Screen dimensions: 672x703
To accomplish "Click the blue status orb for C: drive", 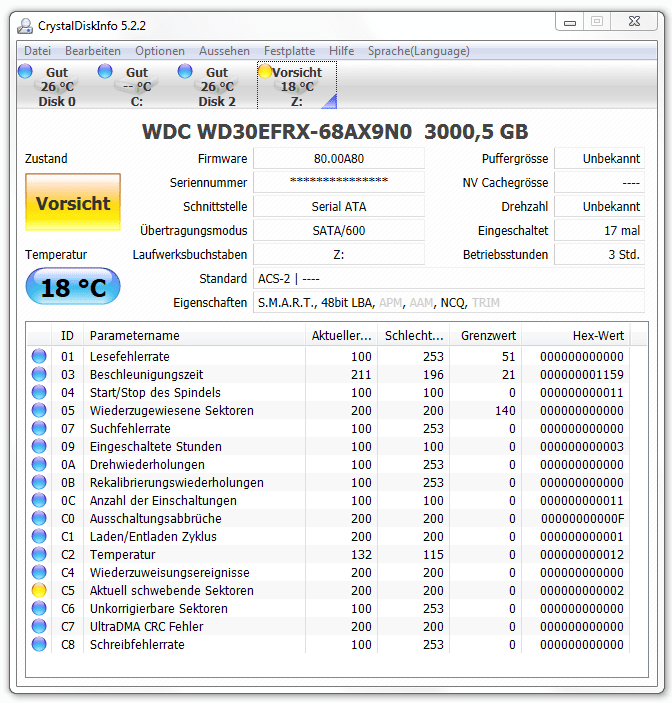I will 105,71.
